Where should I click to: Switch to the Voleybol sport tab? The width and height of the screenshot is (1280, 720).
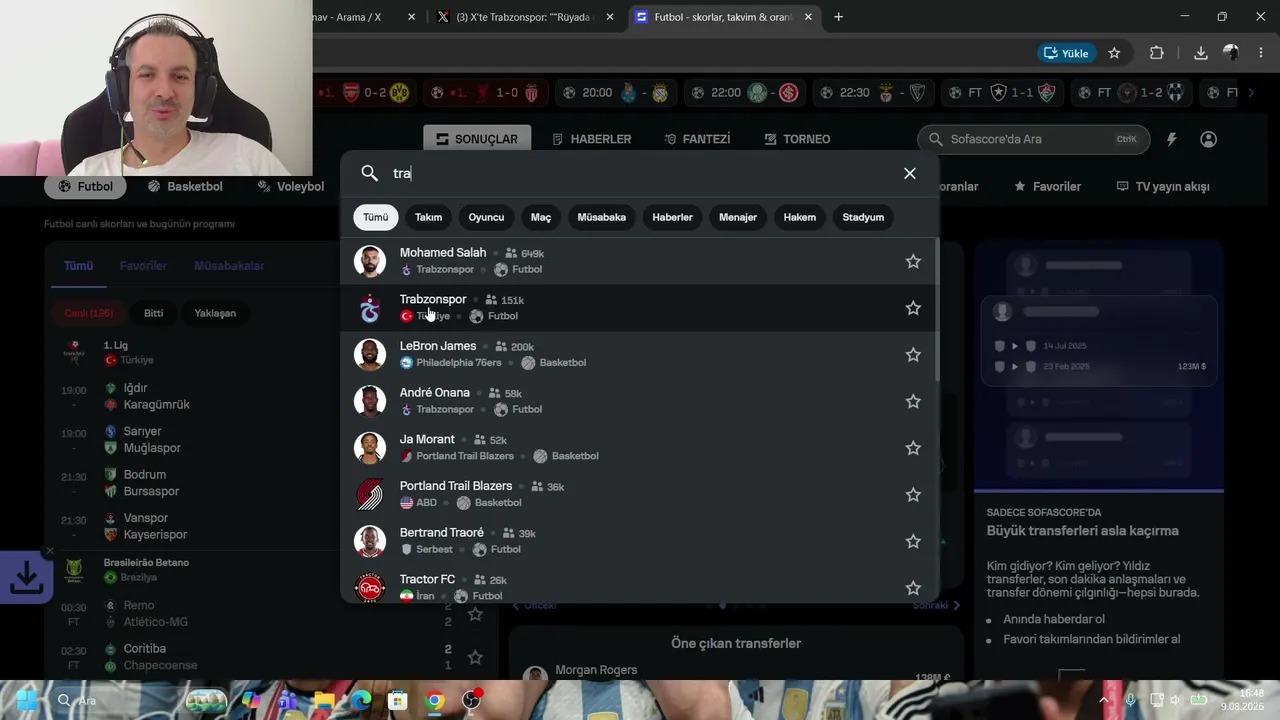[x=291, y=186]
